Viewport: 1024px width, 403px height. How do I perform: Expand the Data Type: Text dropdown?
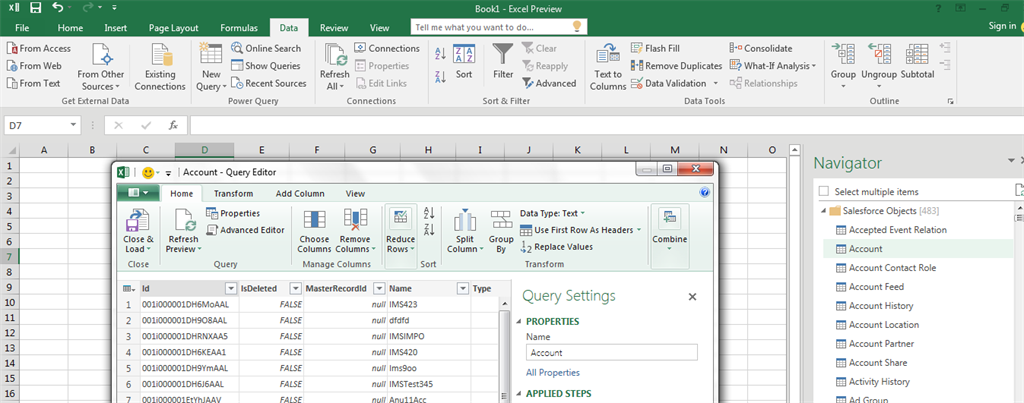pyautogui.click(x=553, y=213)
